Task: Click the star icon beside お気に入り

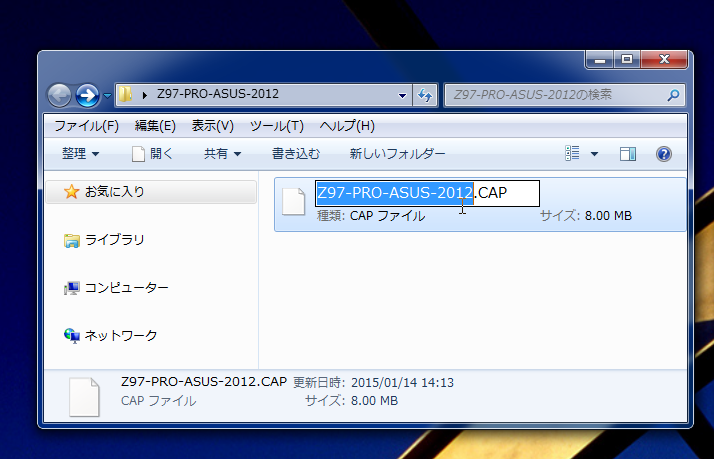Action: coord(71,192)
